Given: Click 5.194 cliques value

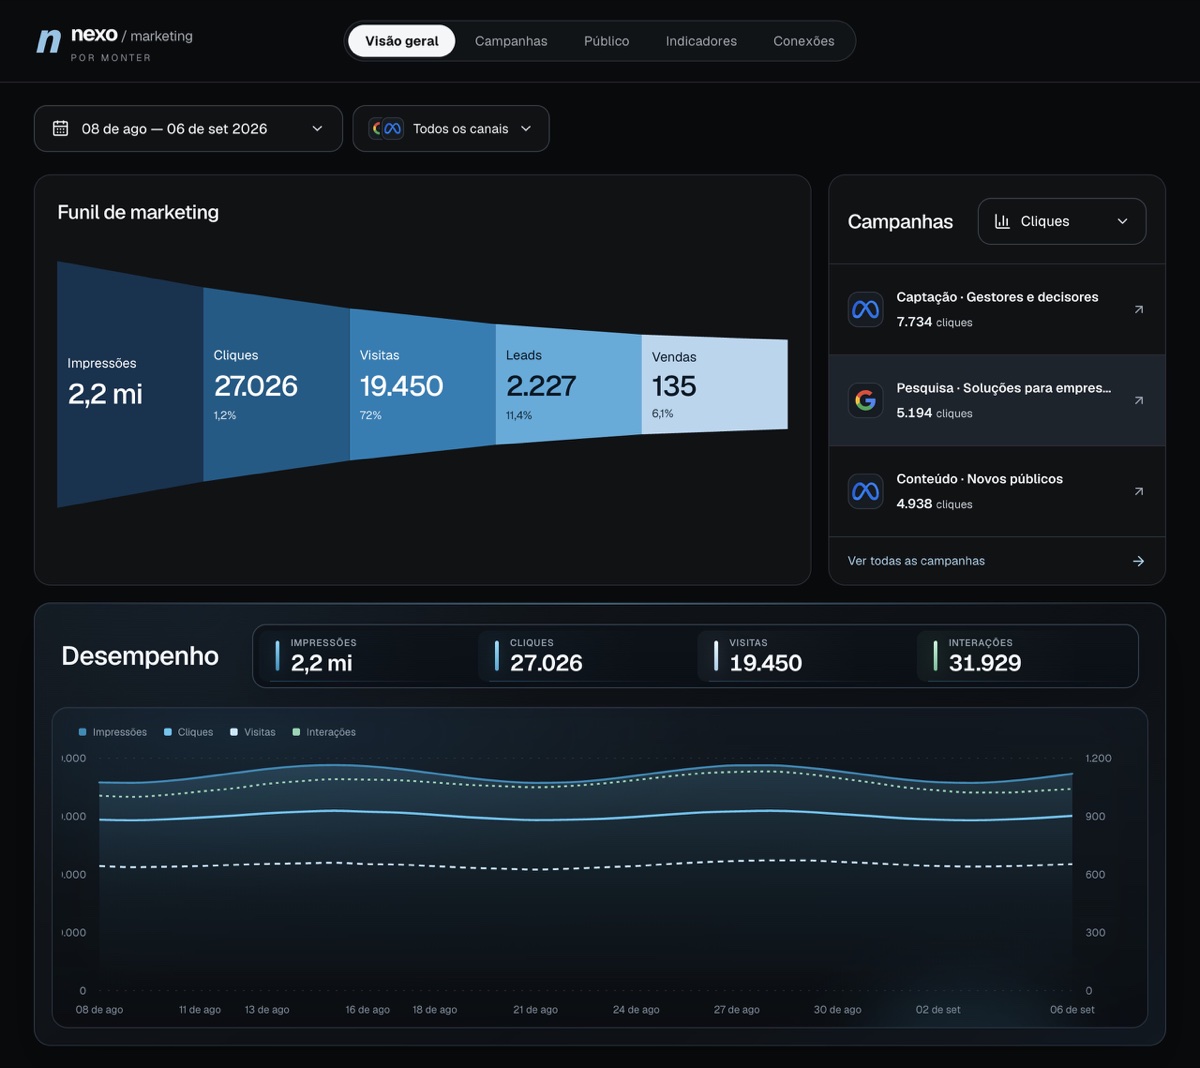Looking at the screenshot, I should tap(934, 413).
